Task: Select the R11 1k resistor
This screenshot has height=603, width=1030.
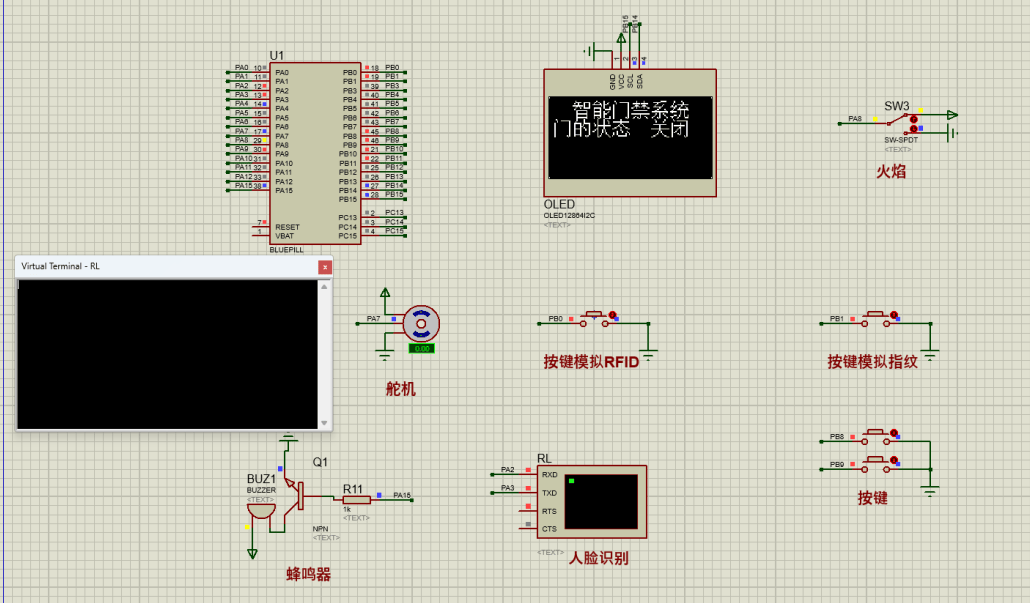Action: tap(357, 499)
